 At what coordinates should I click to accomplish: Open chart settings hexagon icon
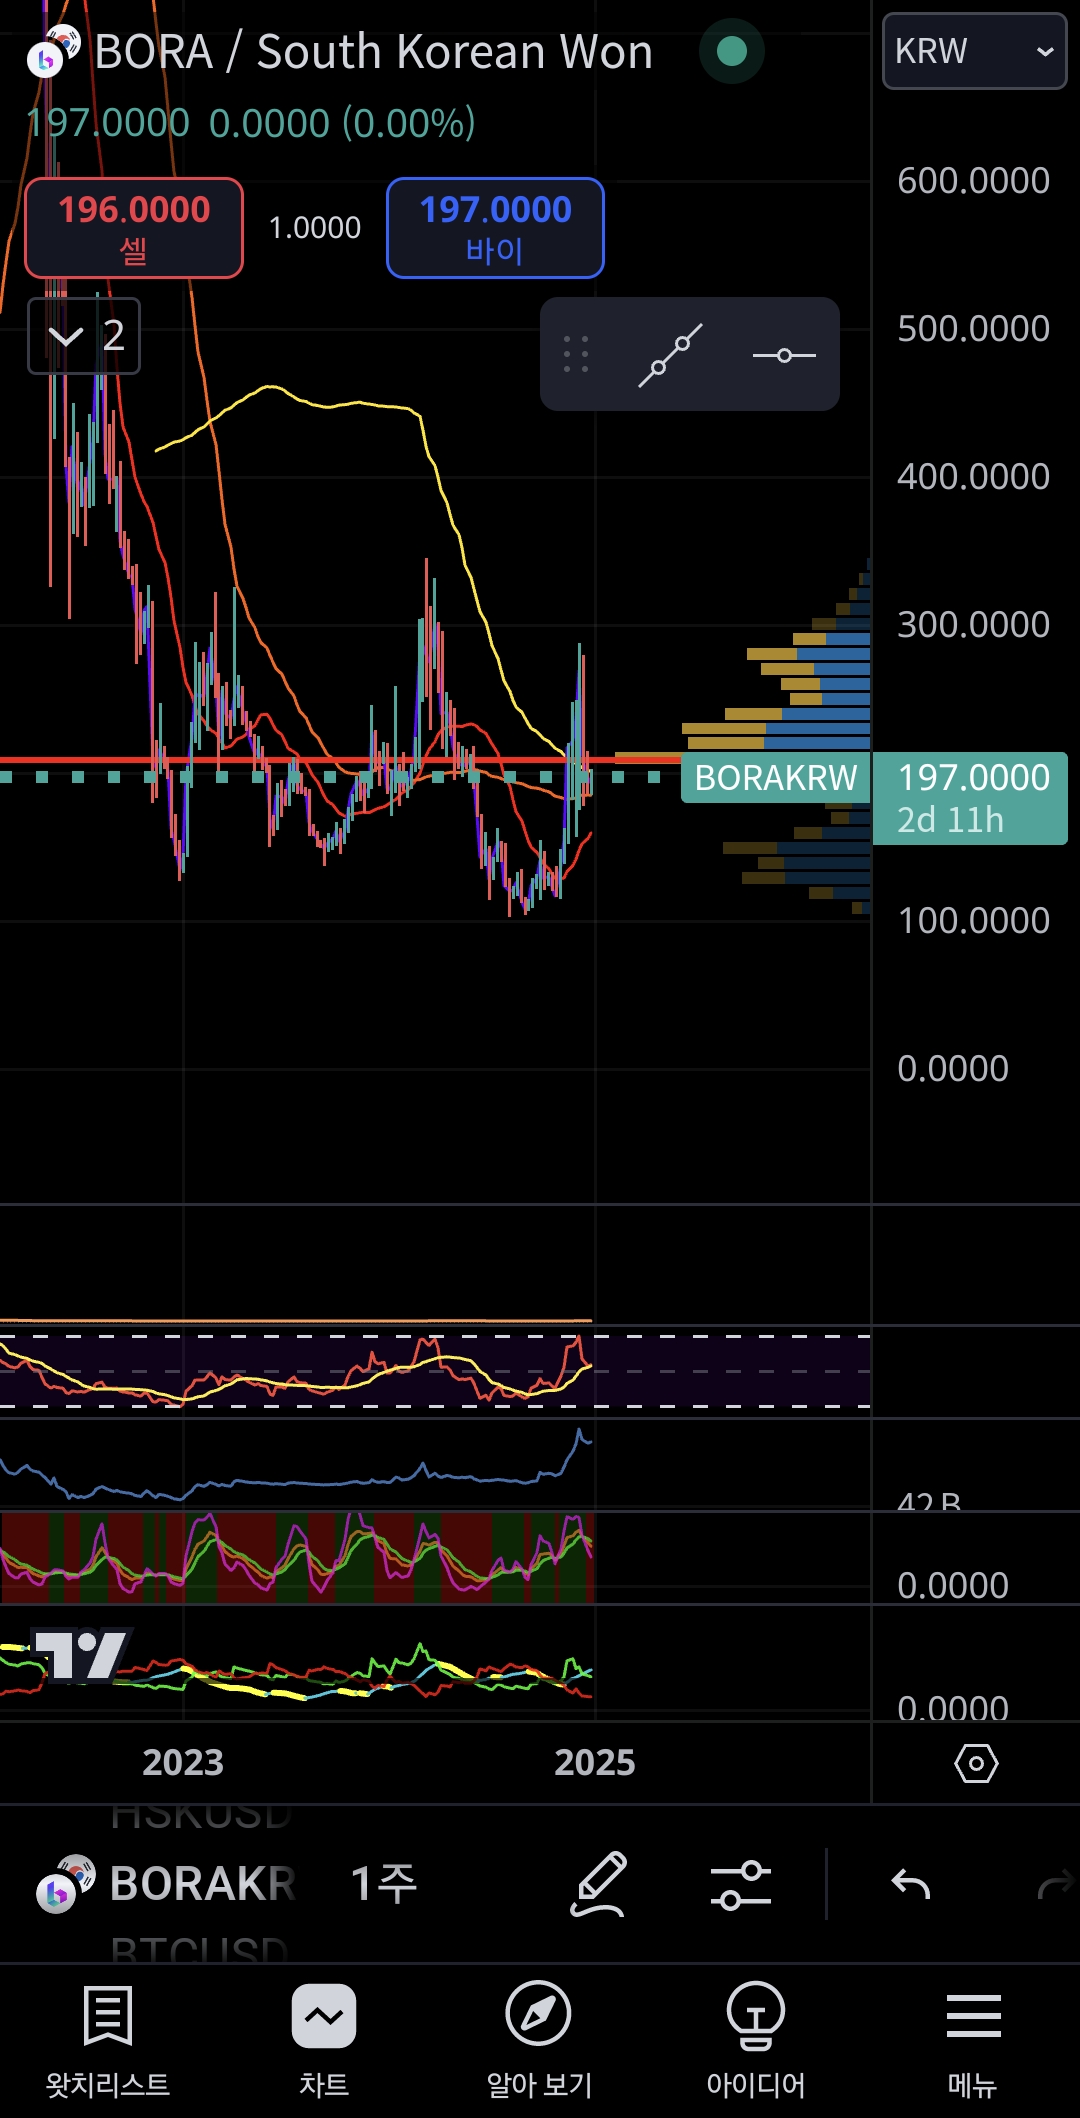click(976, 1763)
